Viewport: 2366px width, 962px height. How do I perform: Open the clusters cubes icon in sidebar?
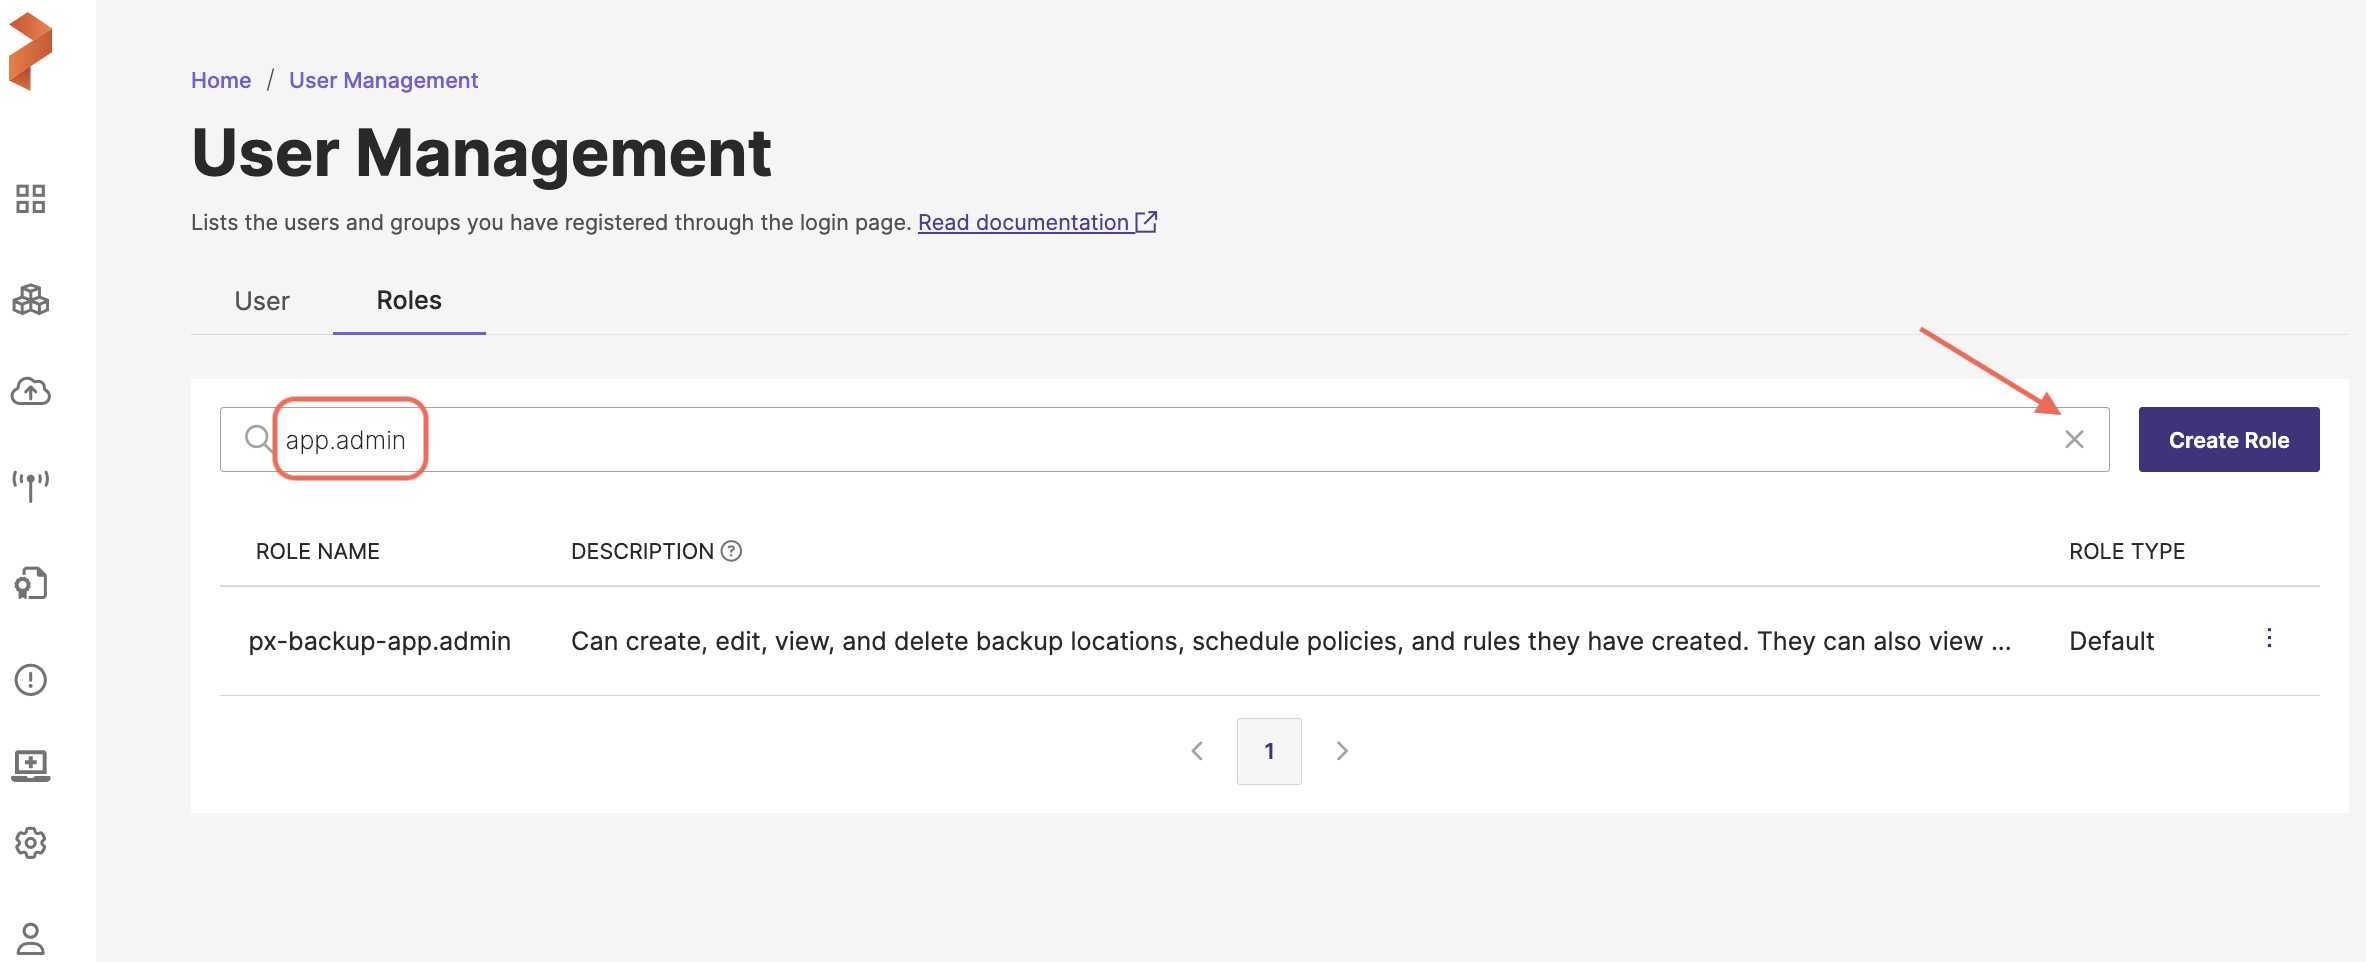pyautogui.click(x=30, y=299)
